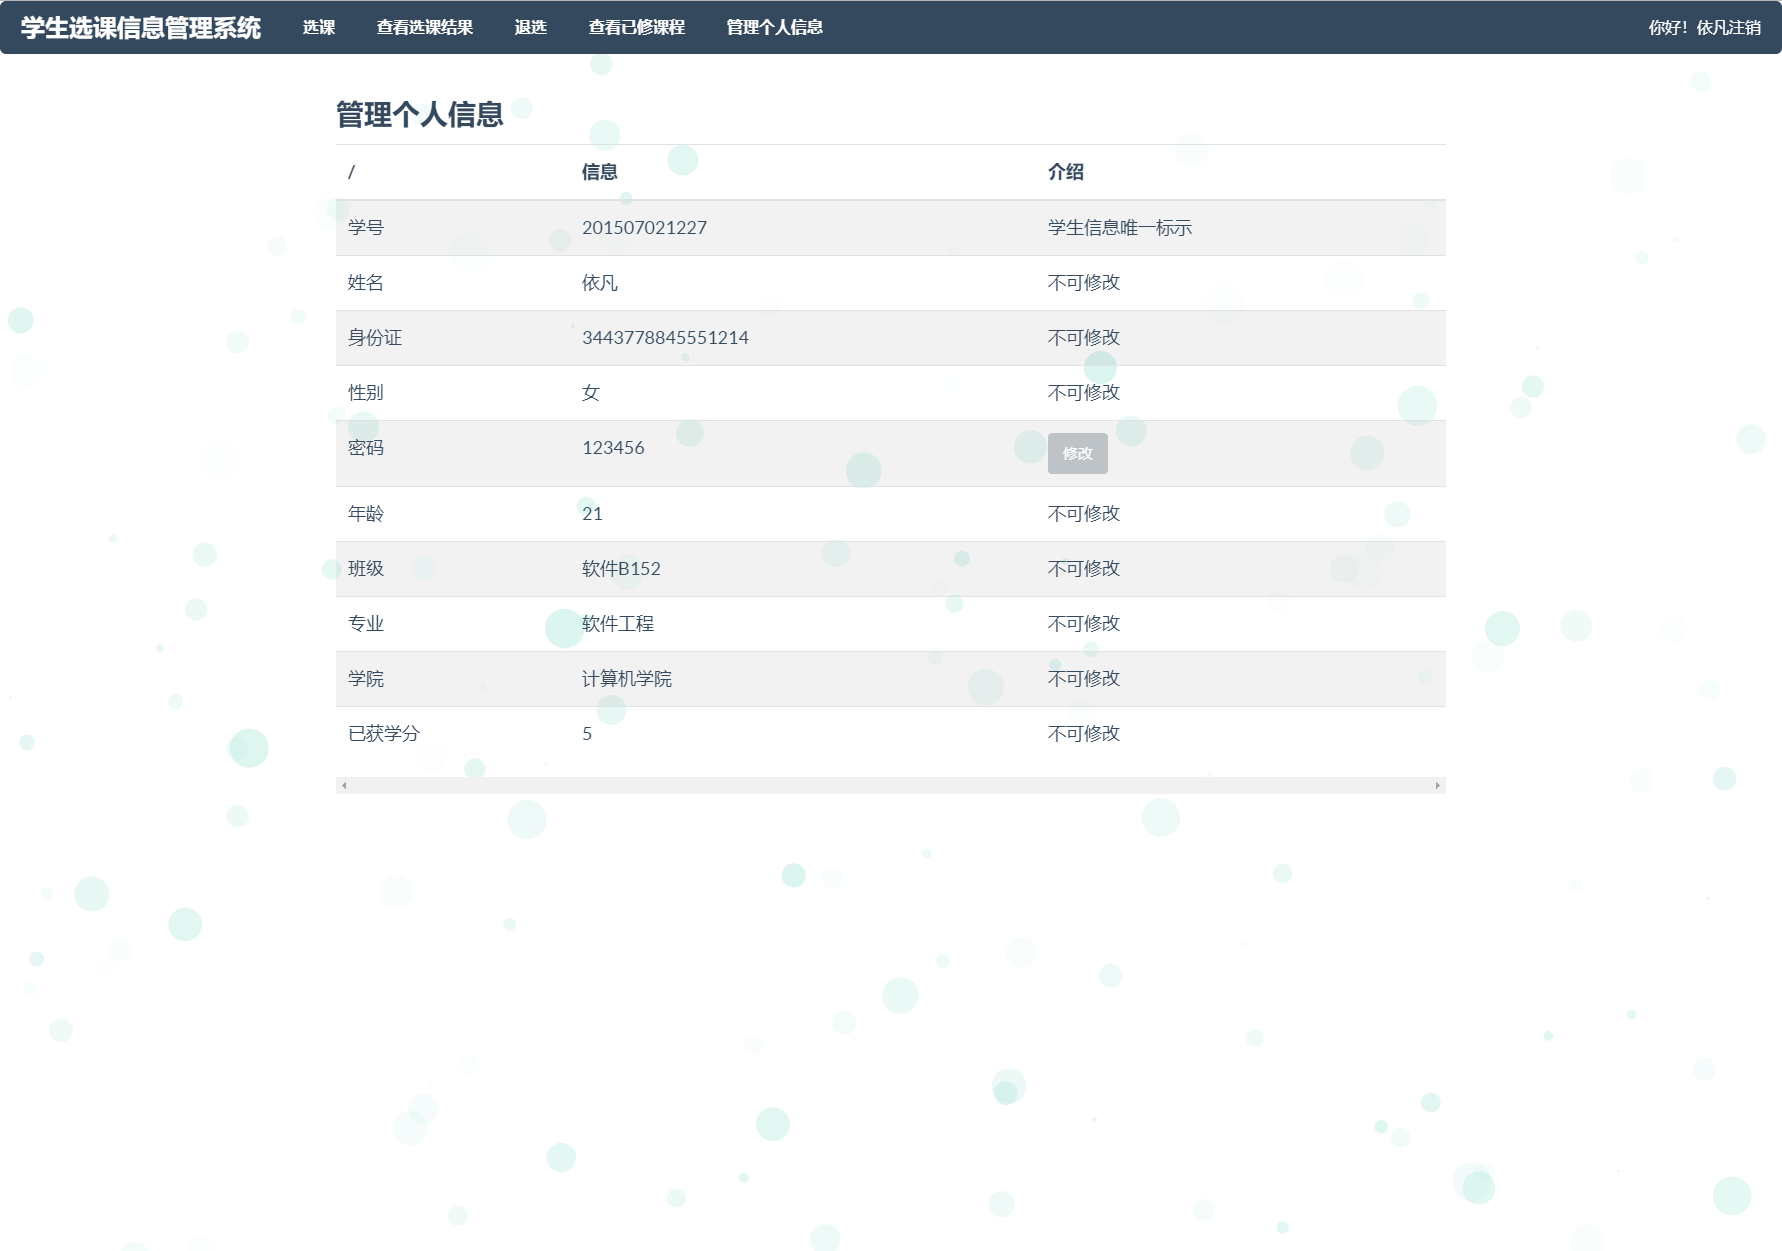Image resolution: width=1782 pixels, height=1251 pixels.
Task: Click the 修改 button to change password
Action: [x=1077, y=453]
